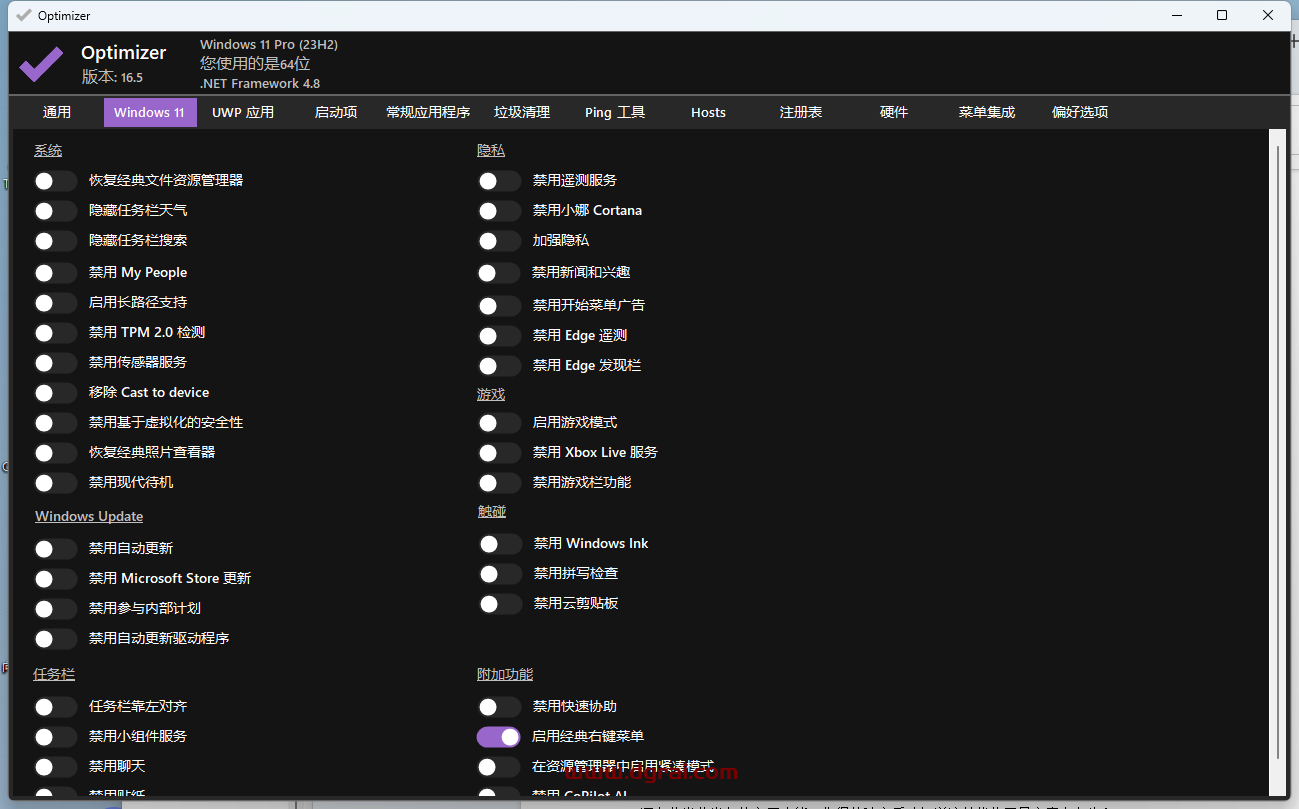Switch to the 菜单集成 tab

point(987,112)
